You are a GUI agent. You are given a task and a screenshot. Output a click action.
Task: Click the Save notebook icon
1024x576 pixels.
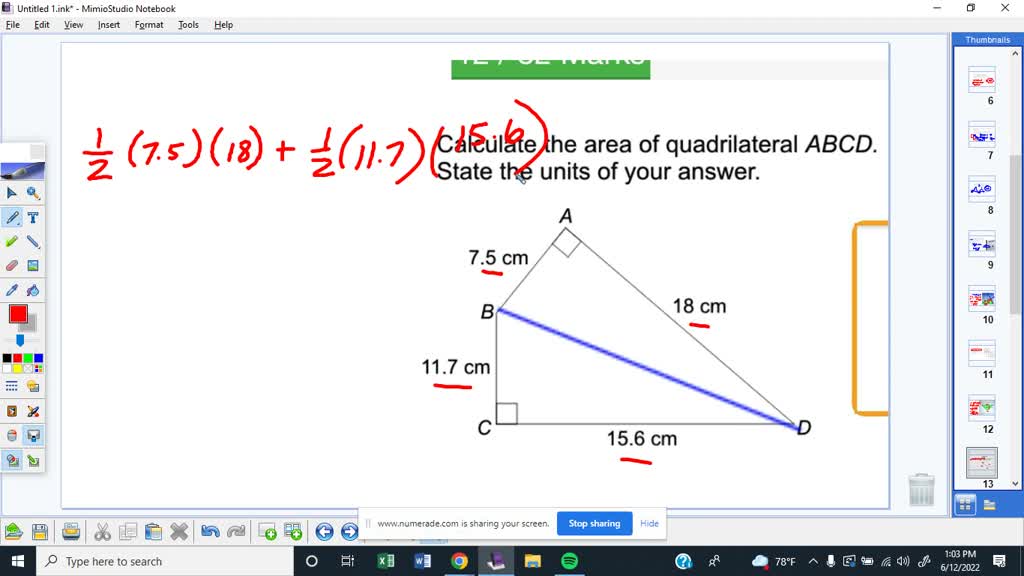[x=40, y=531]
